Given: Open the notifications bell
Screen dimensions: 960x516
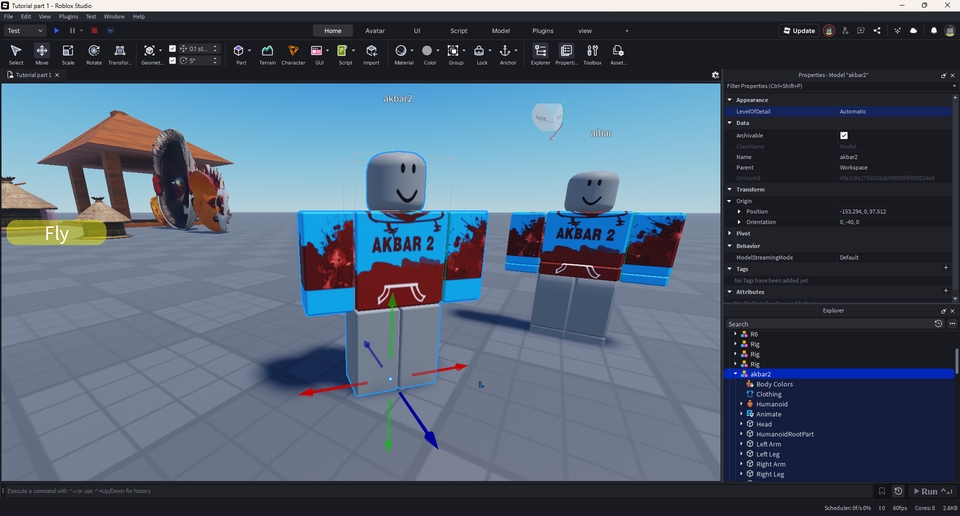Looking at the screenshot, I should (934, 31).
